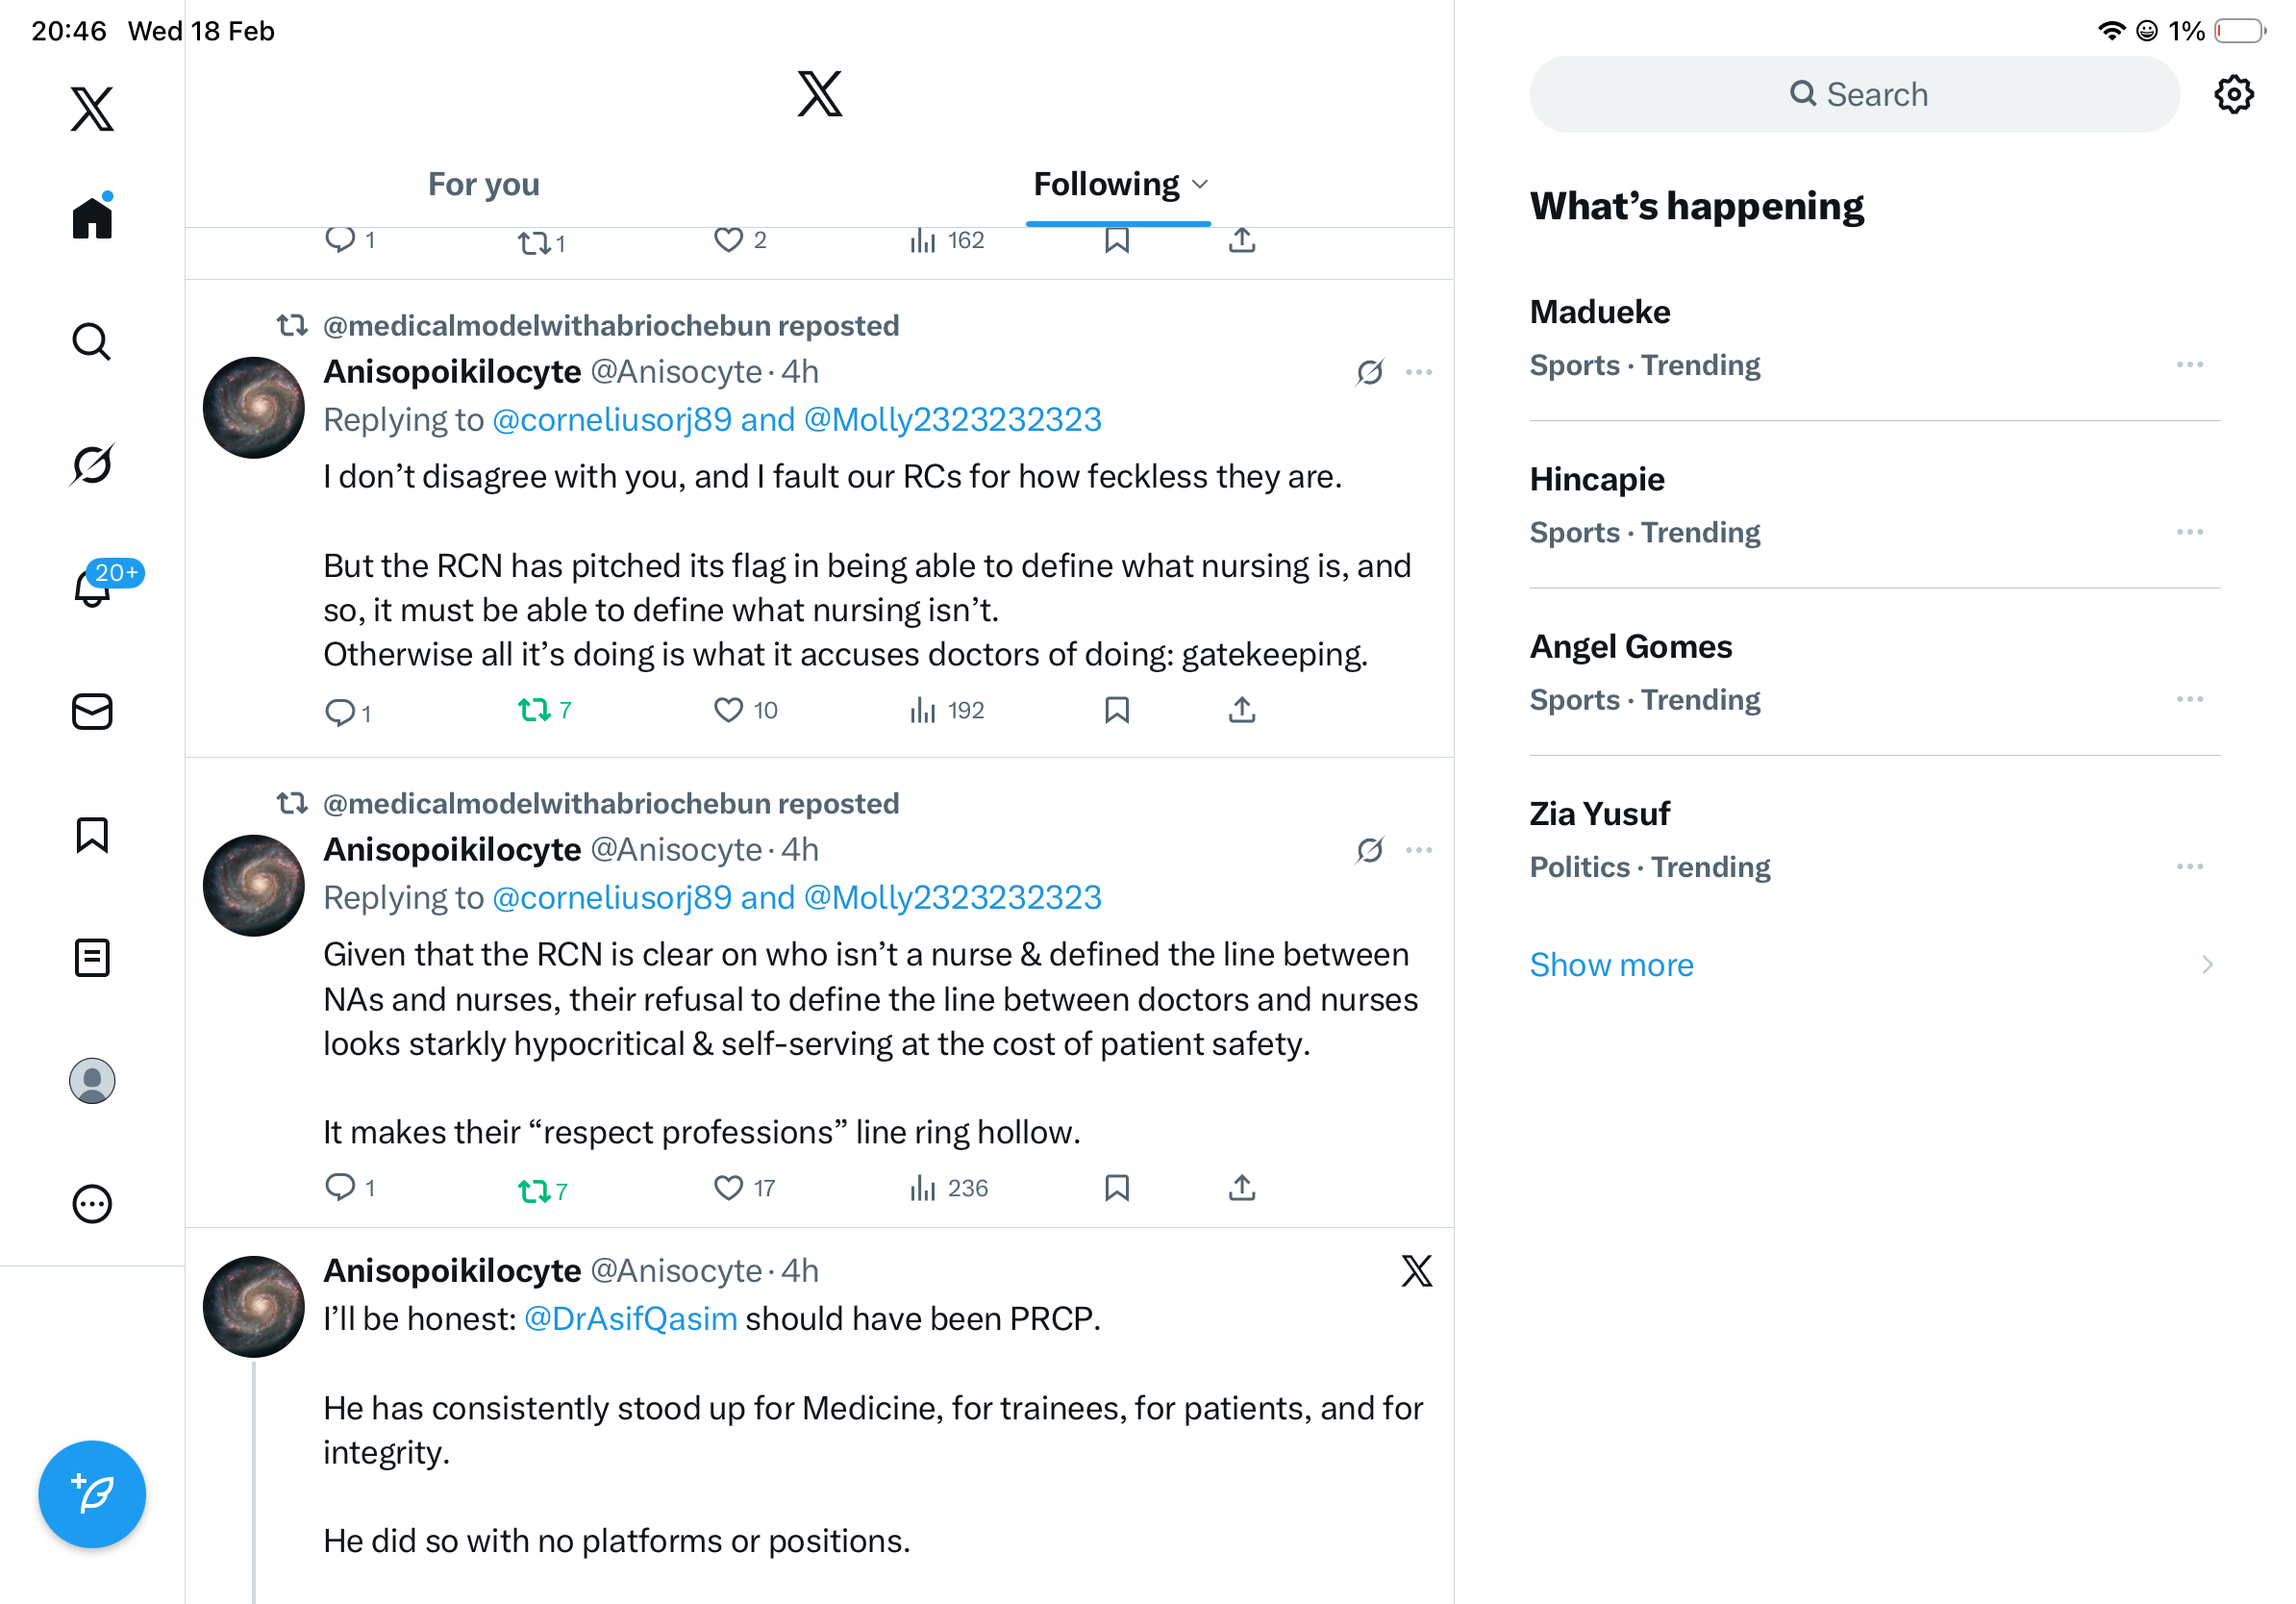
Task: Open the sidebar More circle menu
Action: tap(92, 1204)
